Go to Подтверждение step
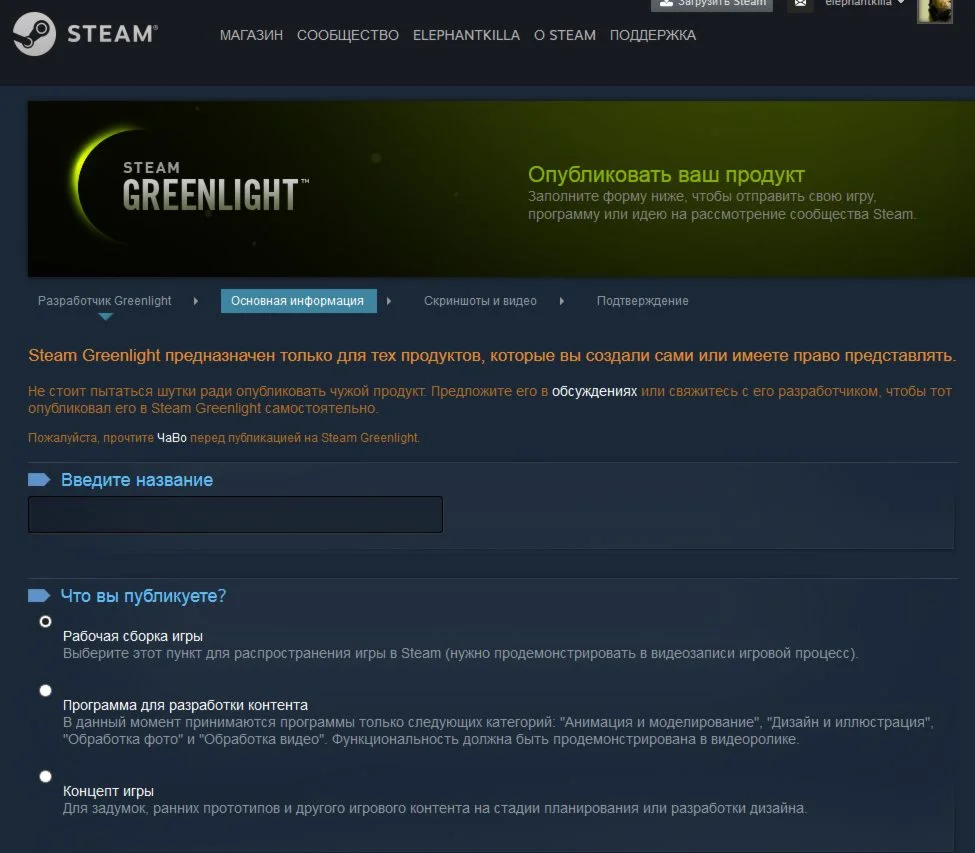This screenshot has height=853, width=975. point(642,301)
